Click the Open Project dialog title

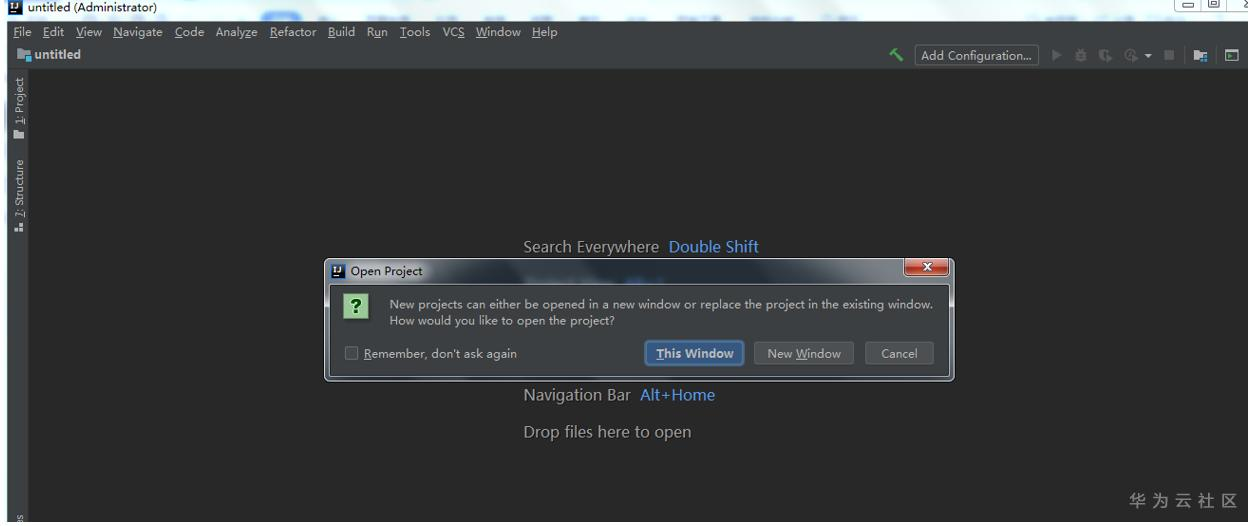tap(386, 271)
